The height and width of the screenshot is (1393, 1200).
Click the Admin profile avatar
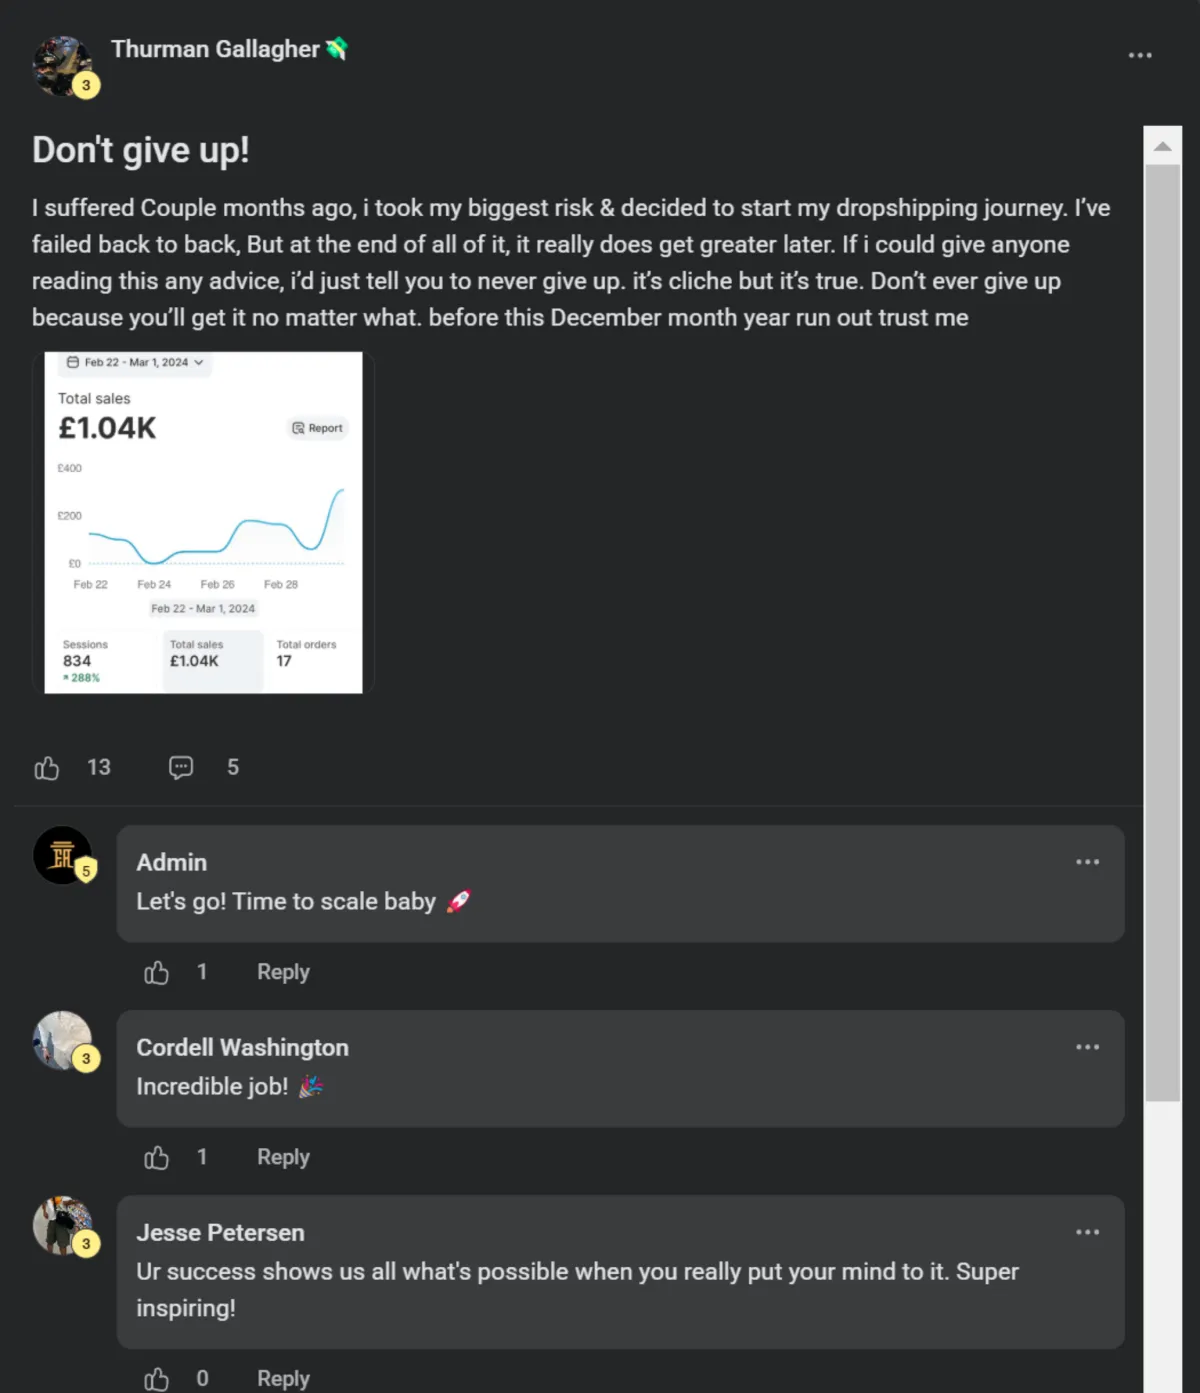pyautogui.click(x=62, y=855)
